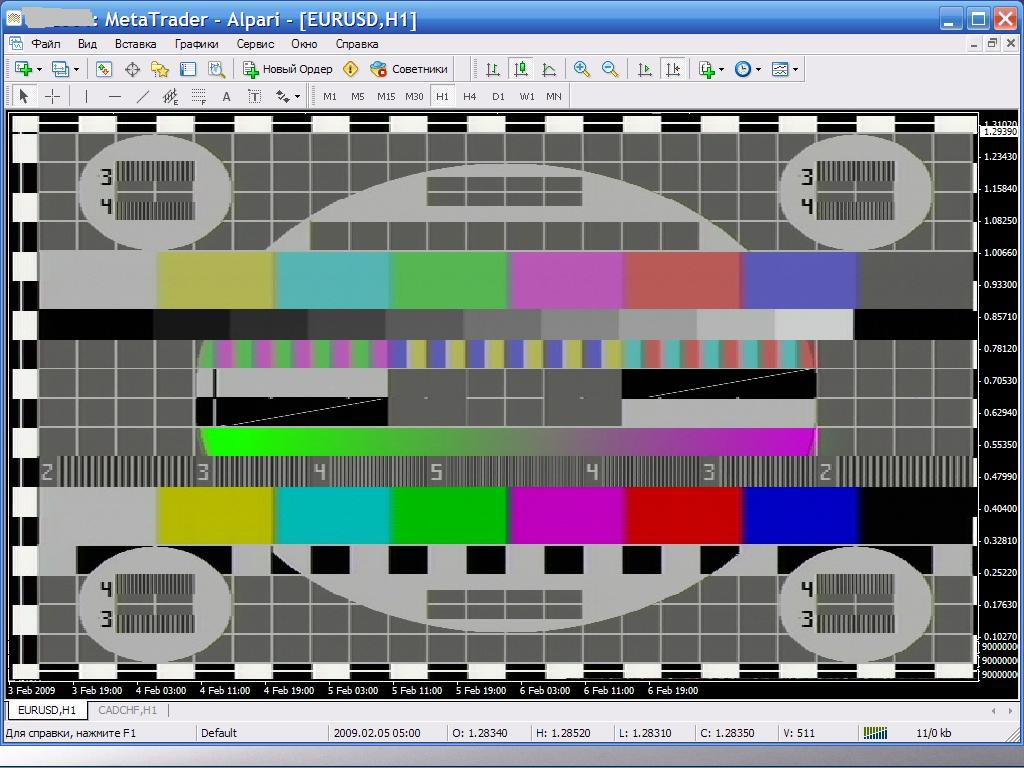Image resolution: width=1024 pixels, height=768 pixels.
Task: Open the Navigator folder-star icon
Action: (x=160, y=69)
